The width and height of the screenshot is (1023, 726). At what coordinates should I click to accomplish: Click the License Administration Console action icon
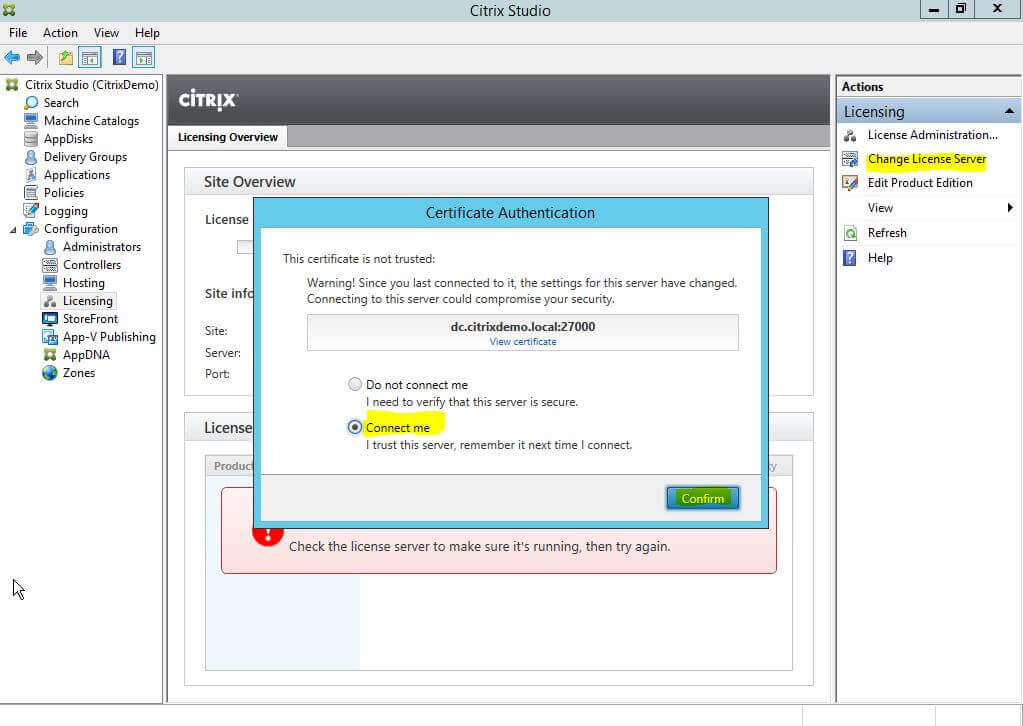point(850,135)
